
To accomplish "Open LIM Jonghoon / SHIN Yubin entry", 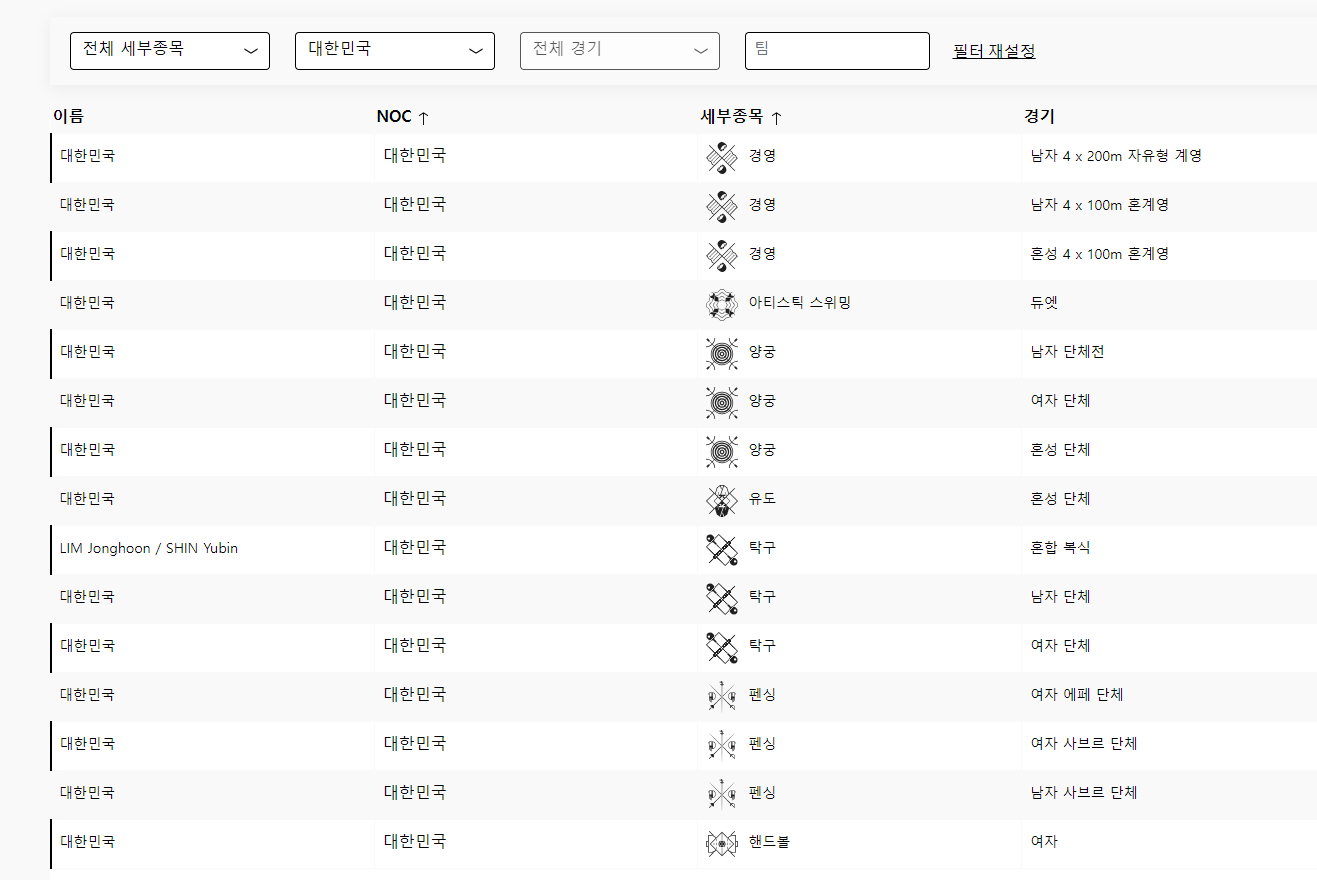I will pos(147,548).
